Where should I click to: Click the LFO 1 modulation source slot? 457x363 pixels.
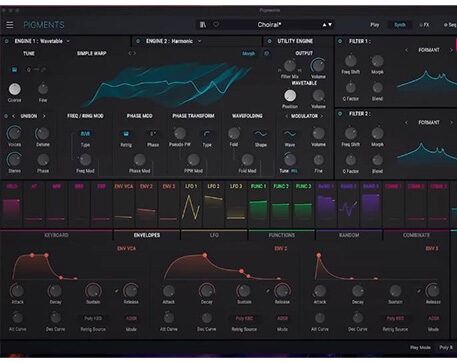pos(191,204)
